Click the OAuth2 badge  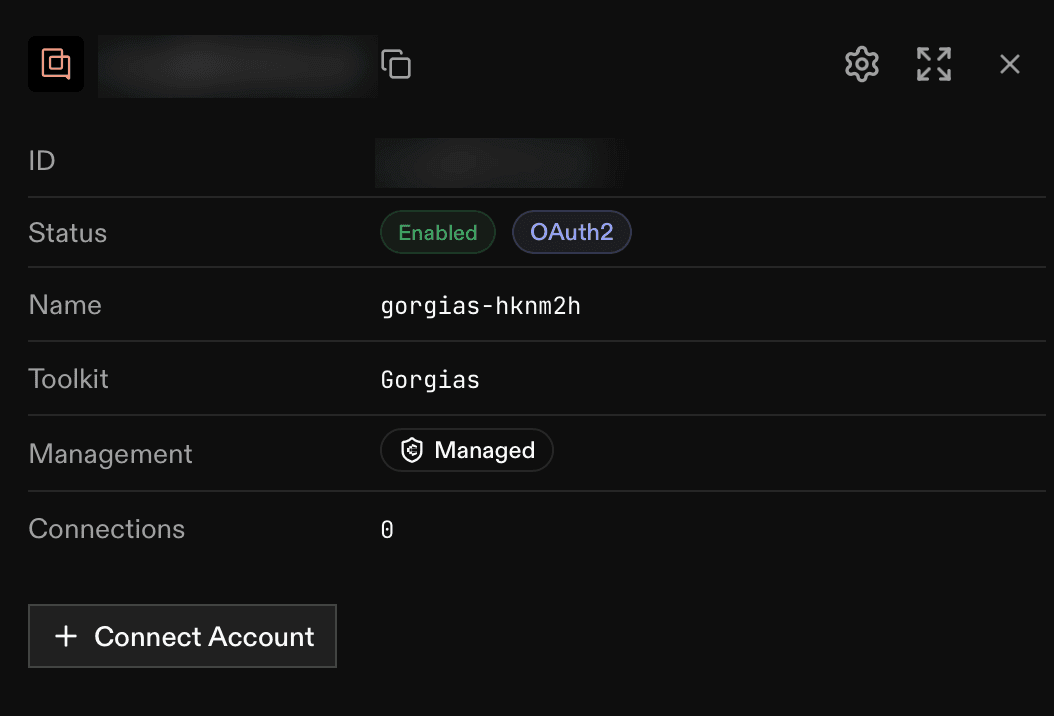(x=571, y=233)
